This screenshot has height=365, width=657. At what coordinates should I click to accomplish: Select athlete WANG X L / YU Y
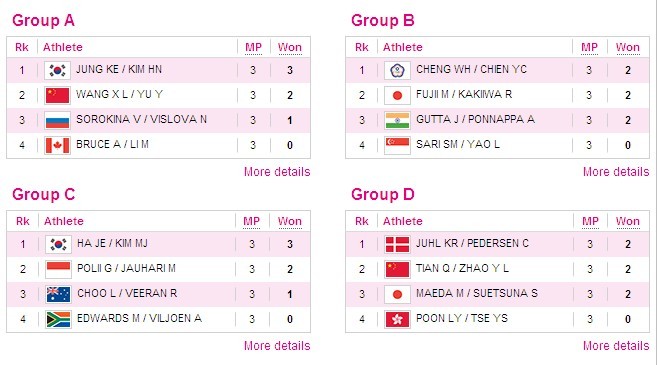(119, 94)
